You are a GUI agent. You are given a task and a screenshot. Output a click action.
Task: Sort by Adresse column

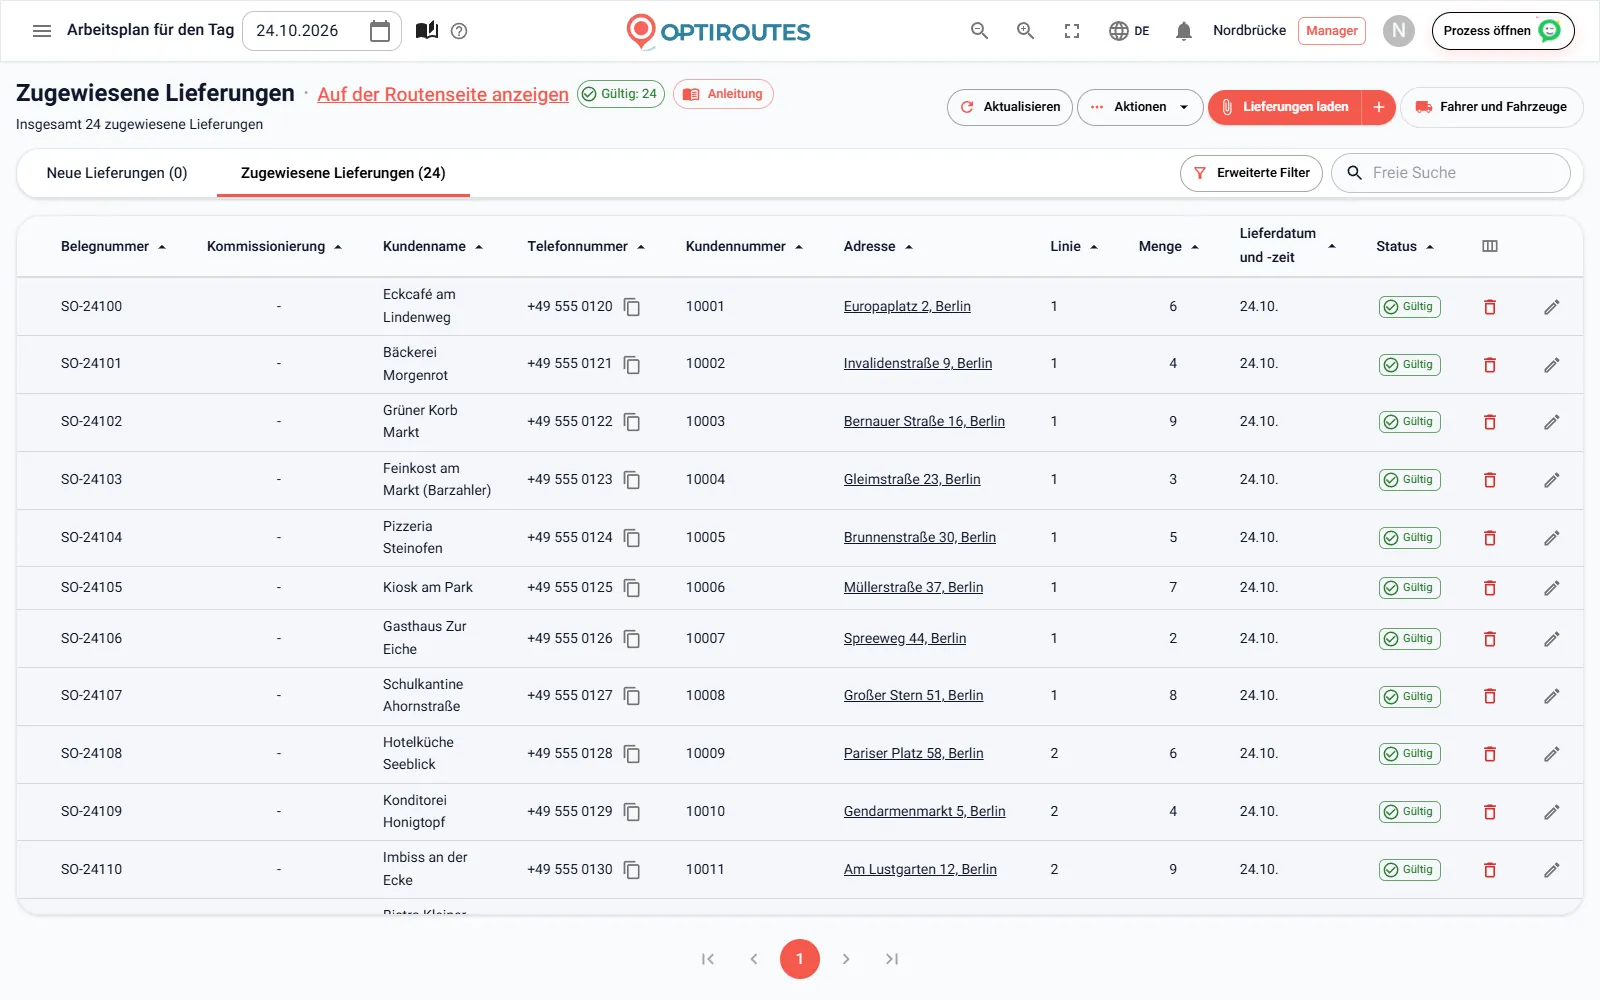(x=878, y=246)
